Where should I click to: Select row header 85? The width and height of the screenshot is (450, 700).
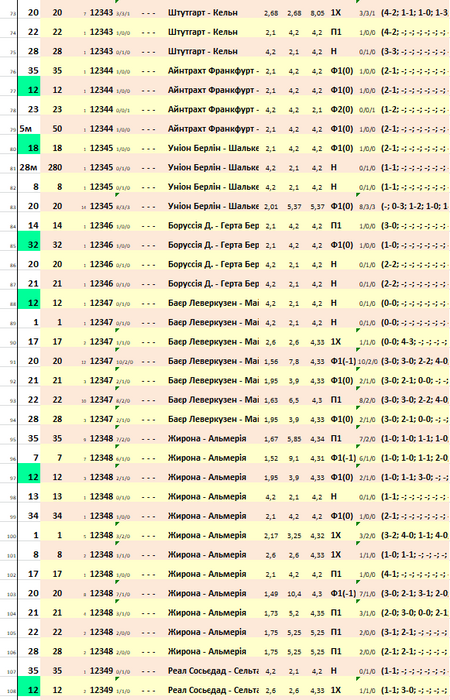pyautogui.click(x=12, y=246)
